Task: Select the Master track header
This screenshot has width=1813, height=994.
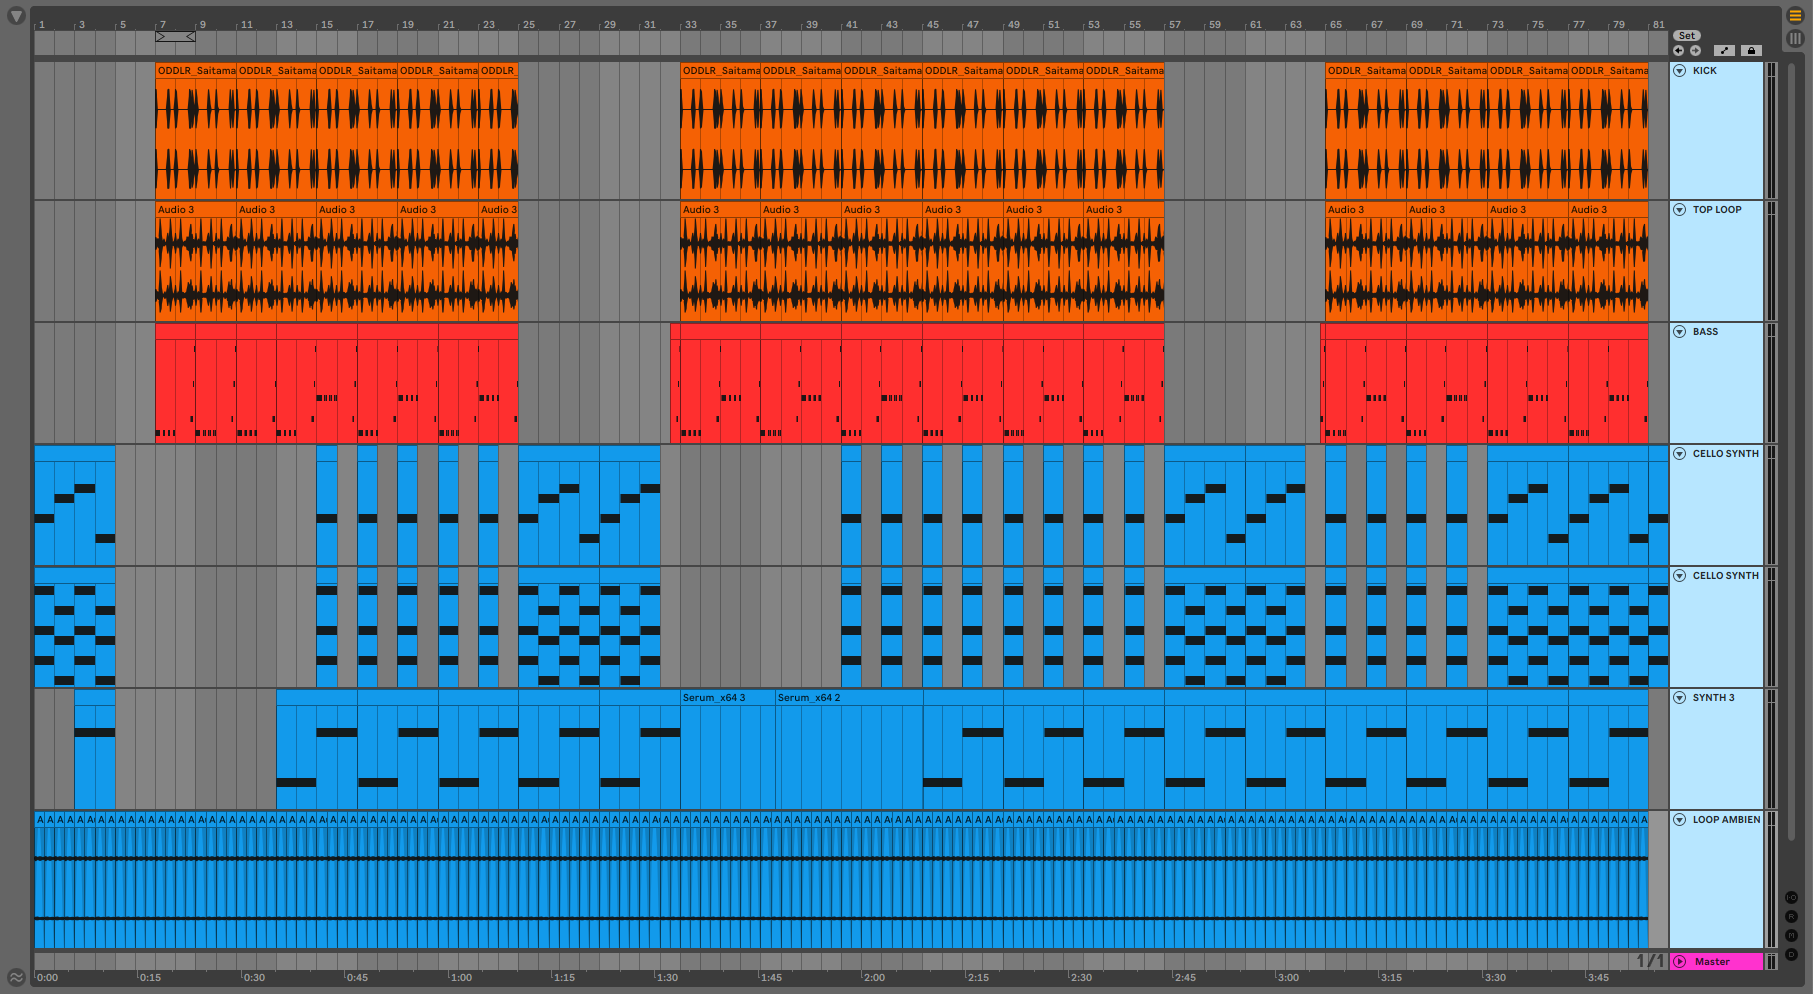Action: [1716, 962]
